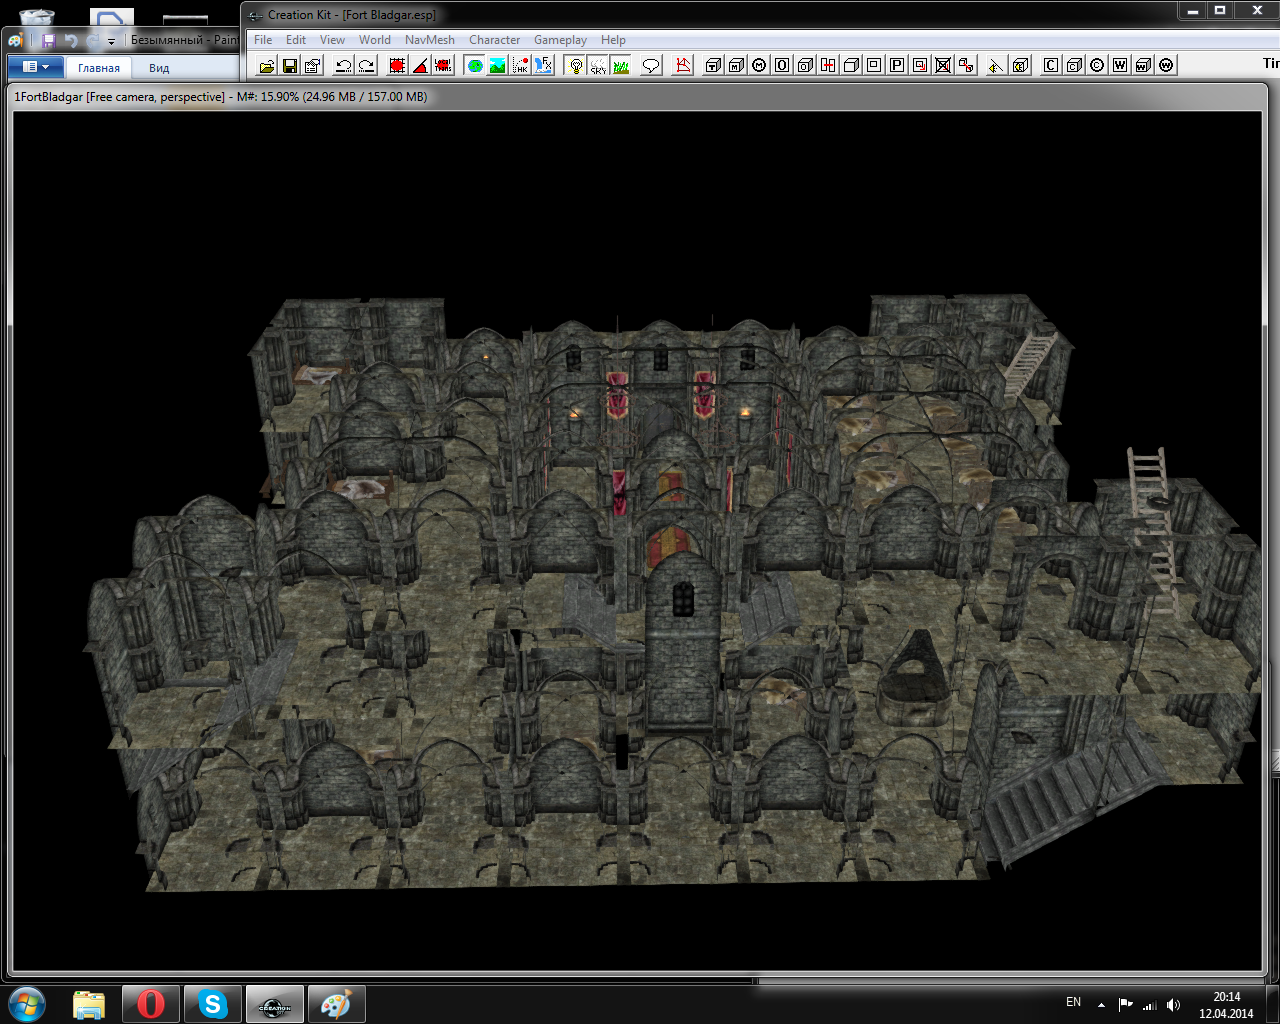Toggle bright lights with the lightbulb icon
This screenshot has height=1024, width=1280.
pyautogui.click(x=576, y=65)
